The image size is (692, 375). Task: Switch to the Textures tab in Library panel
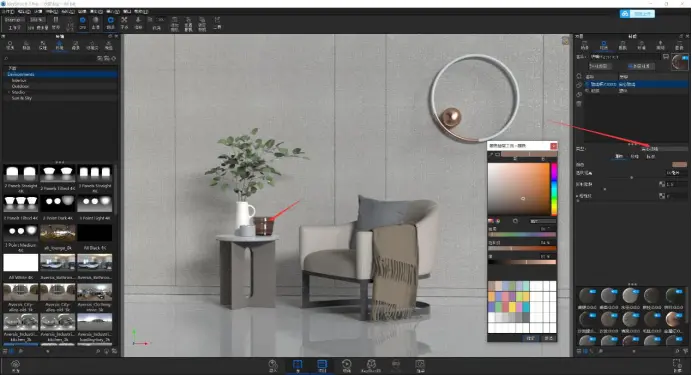point(43,45)
